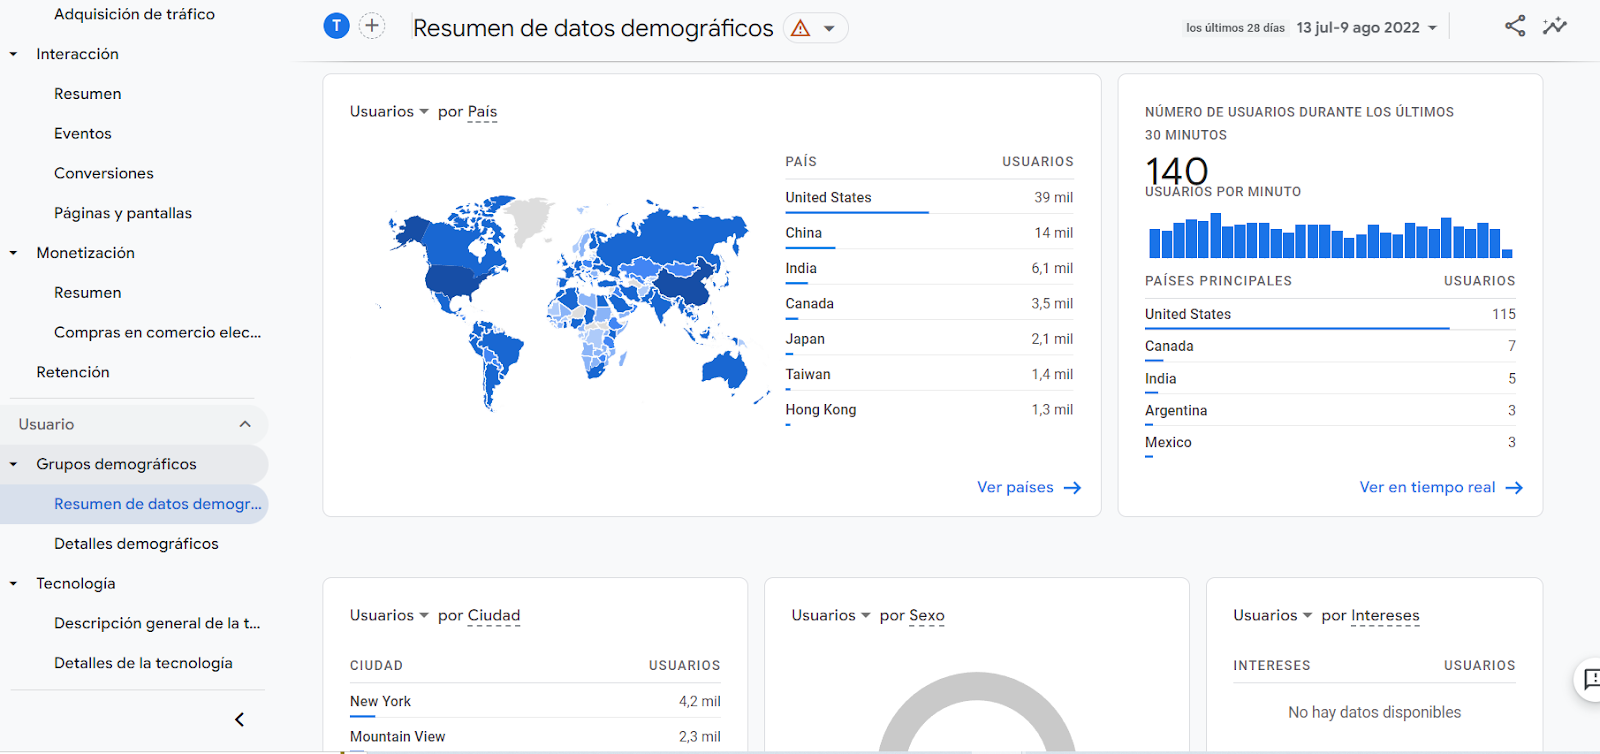Select China row in País table
The width and height of the screenshot is (1600, 754).
click(x=929, y=233)
